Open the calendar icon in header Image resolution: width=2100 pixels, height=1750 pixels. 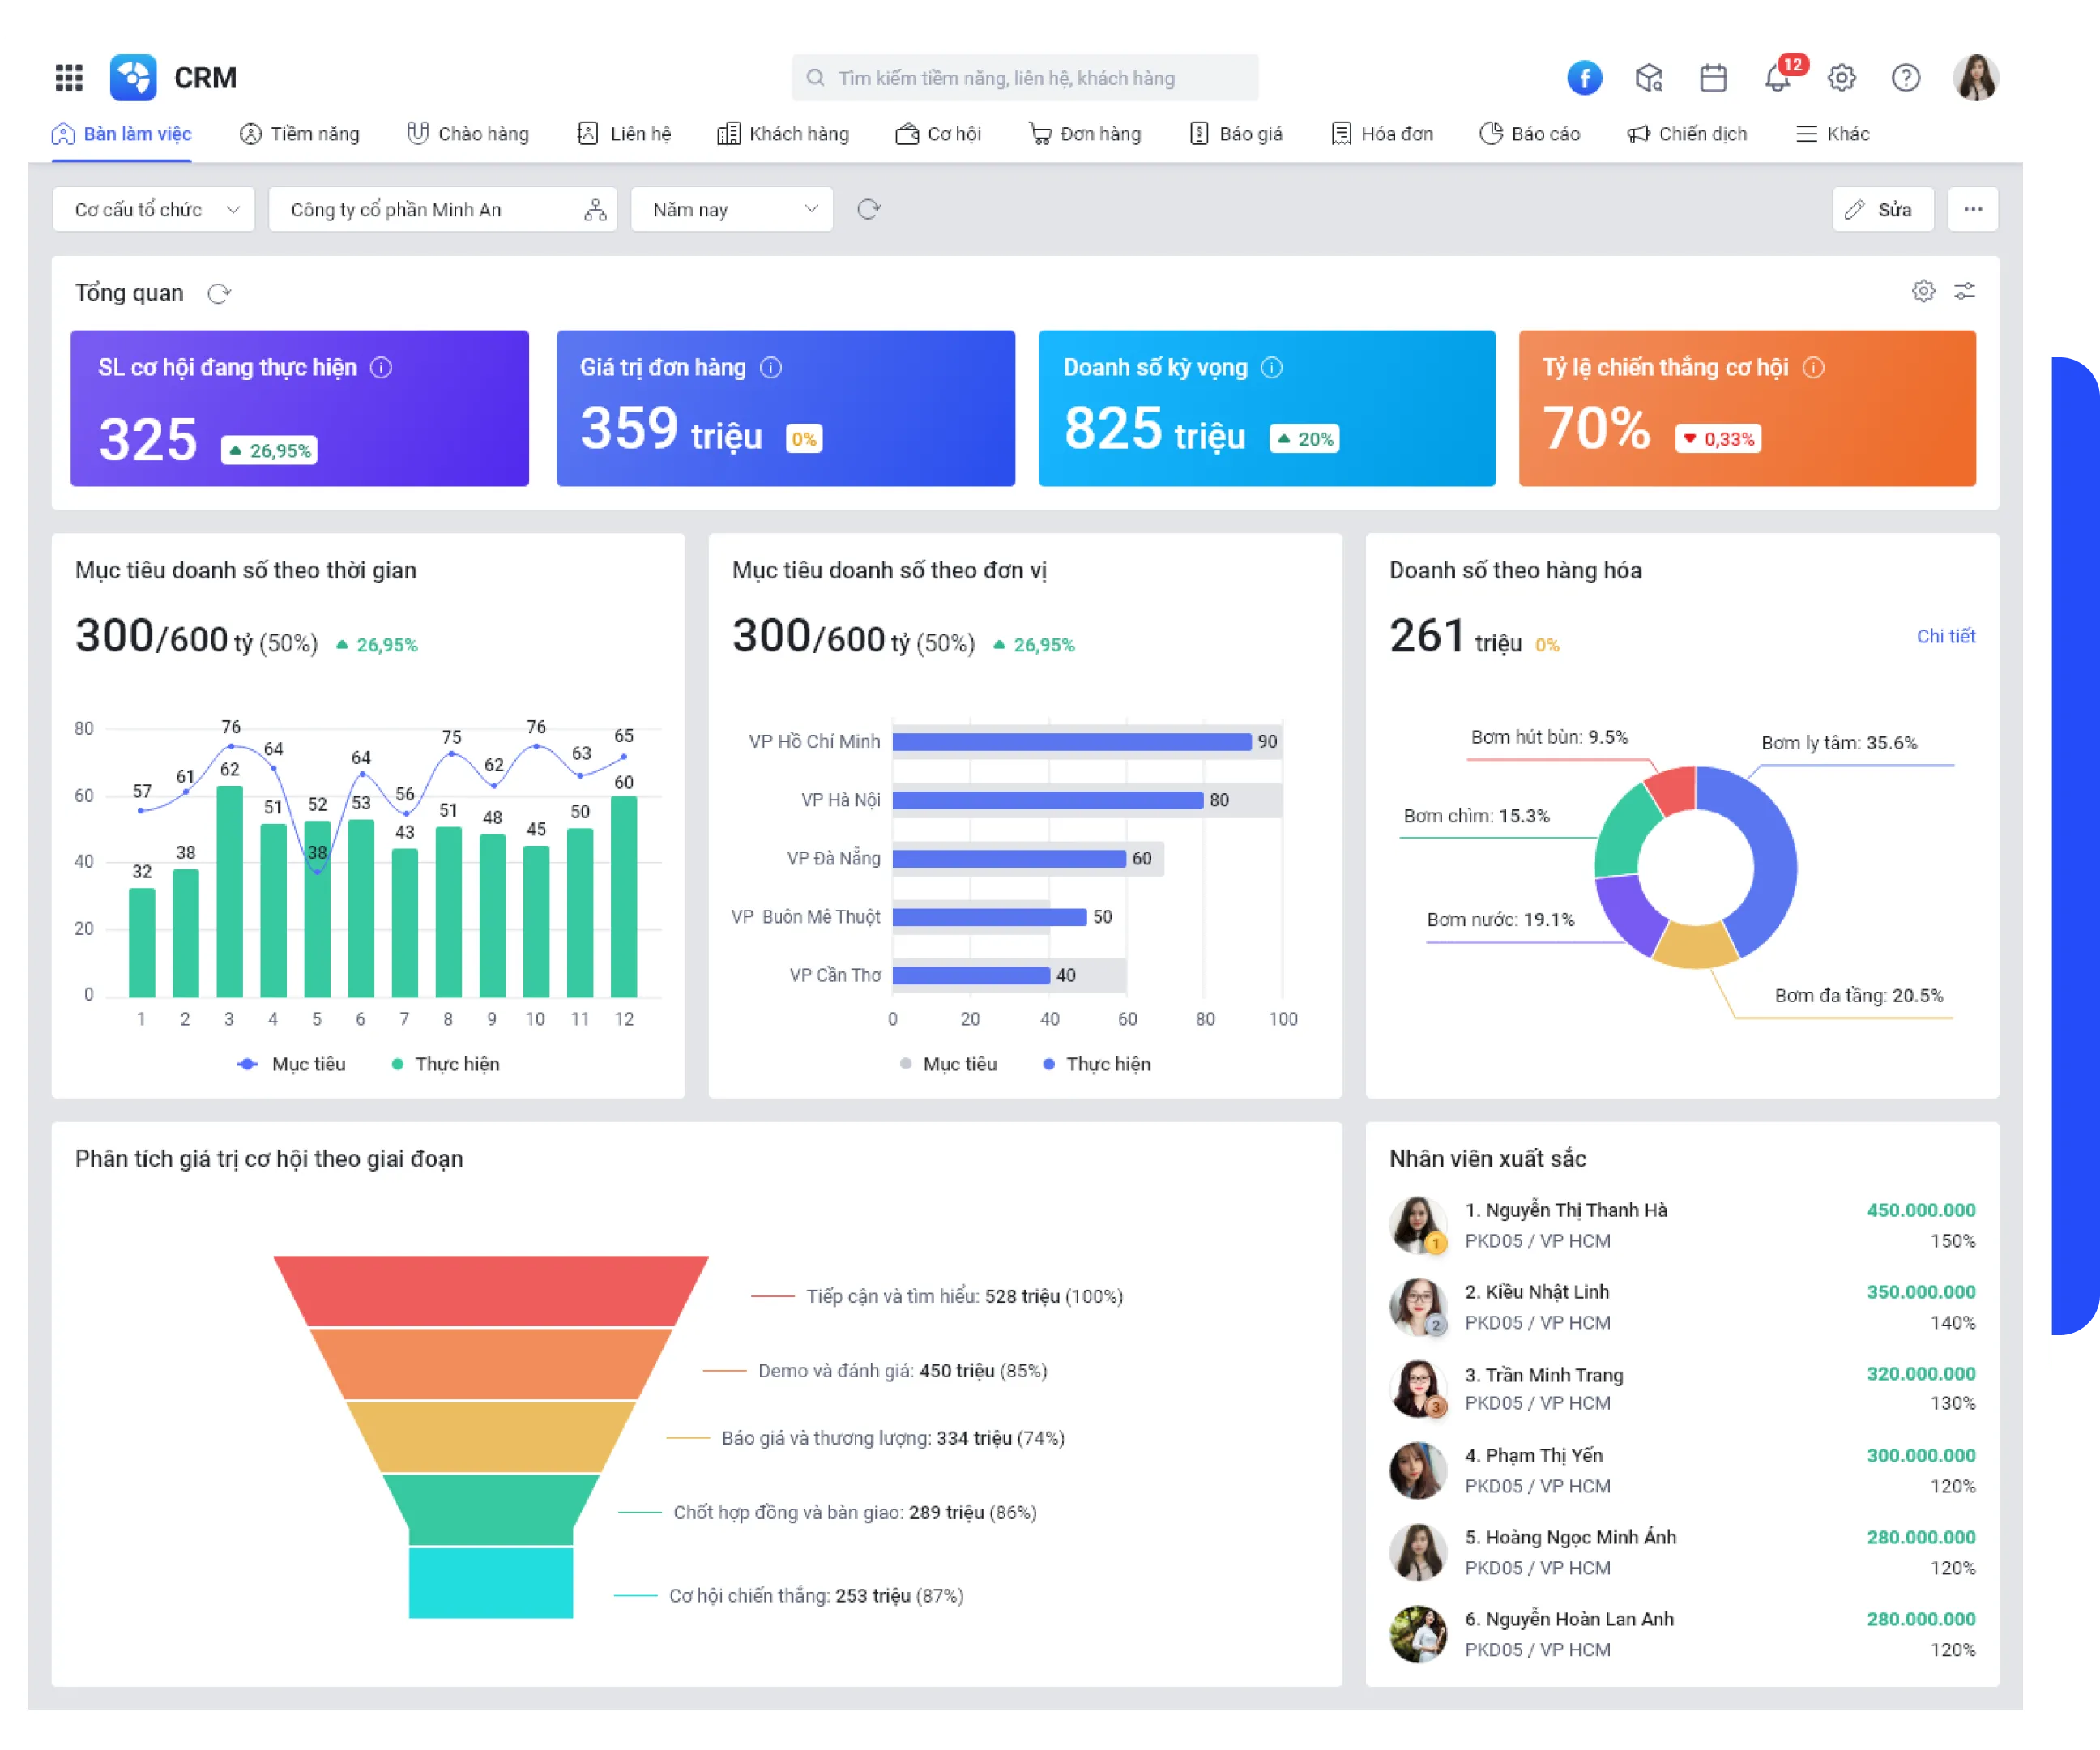click(1713, 77)
